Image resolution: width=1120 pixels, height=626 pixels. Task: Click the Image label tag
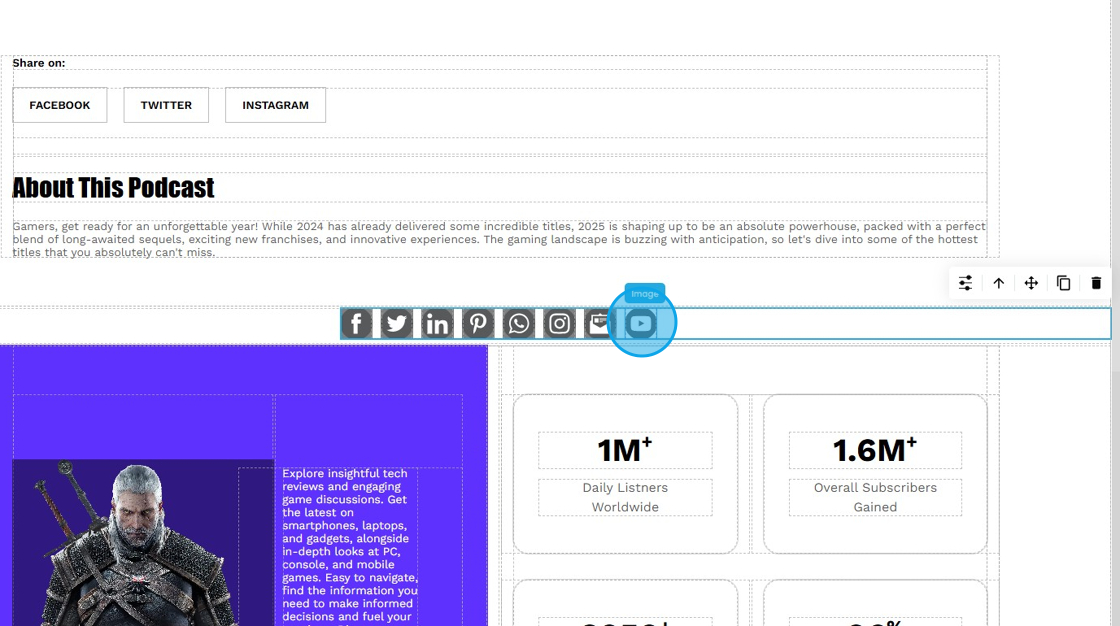tap(645, 294)
